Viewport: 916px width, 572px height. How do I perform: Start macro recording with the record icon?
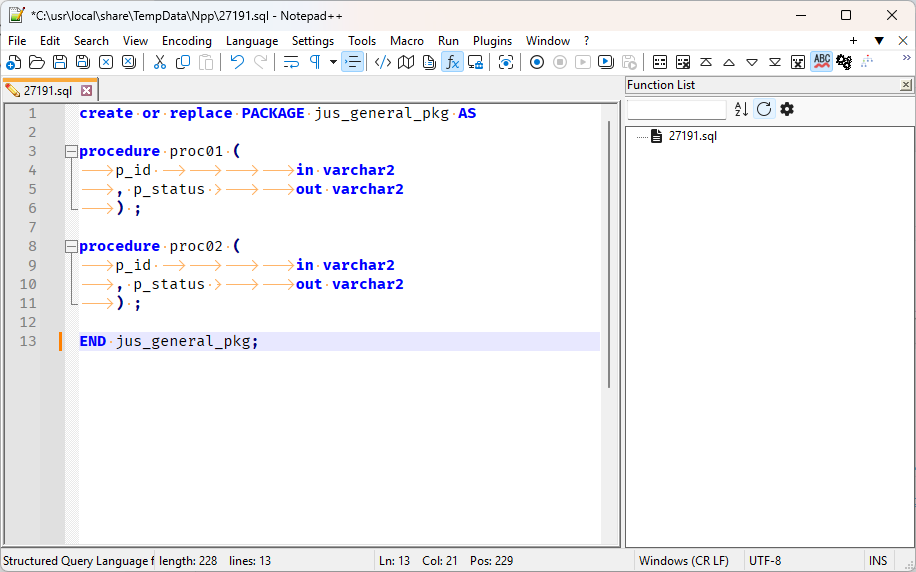pyautogui.click(x=537, y=62)
